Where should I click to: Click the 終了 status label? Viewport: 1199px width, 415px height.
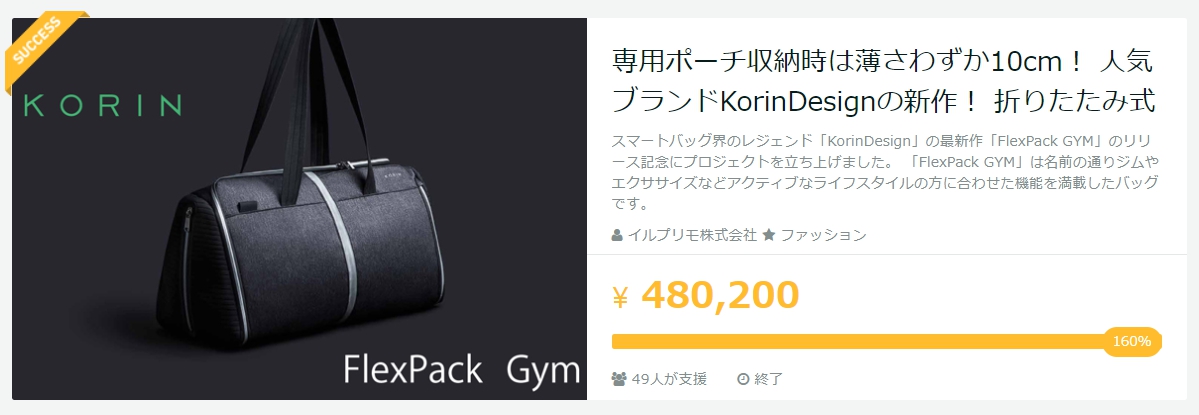coord(768,378)
